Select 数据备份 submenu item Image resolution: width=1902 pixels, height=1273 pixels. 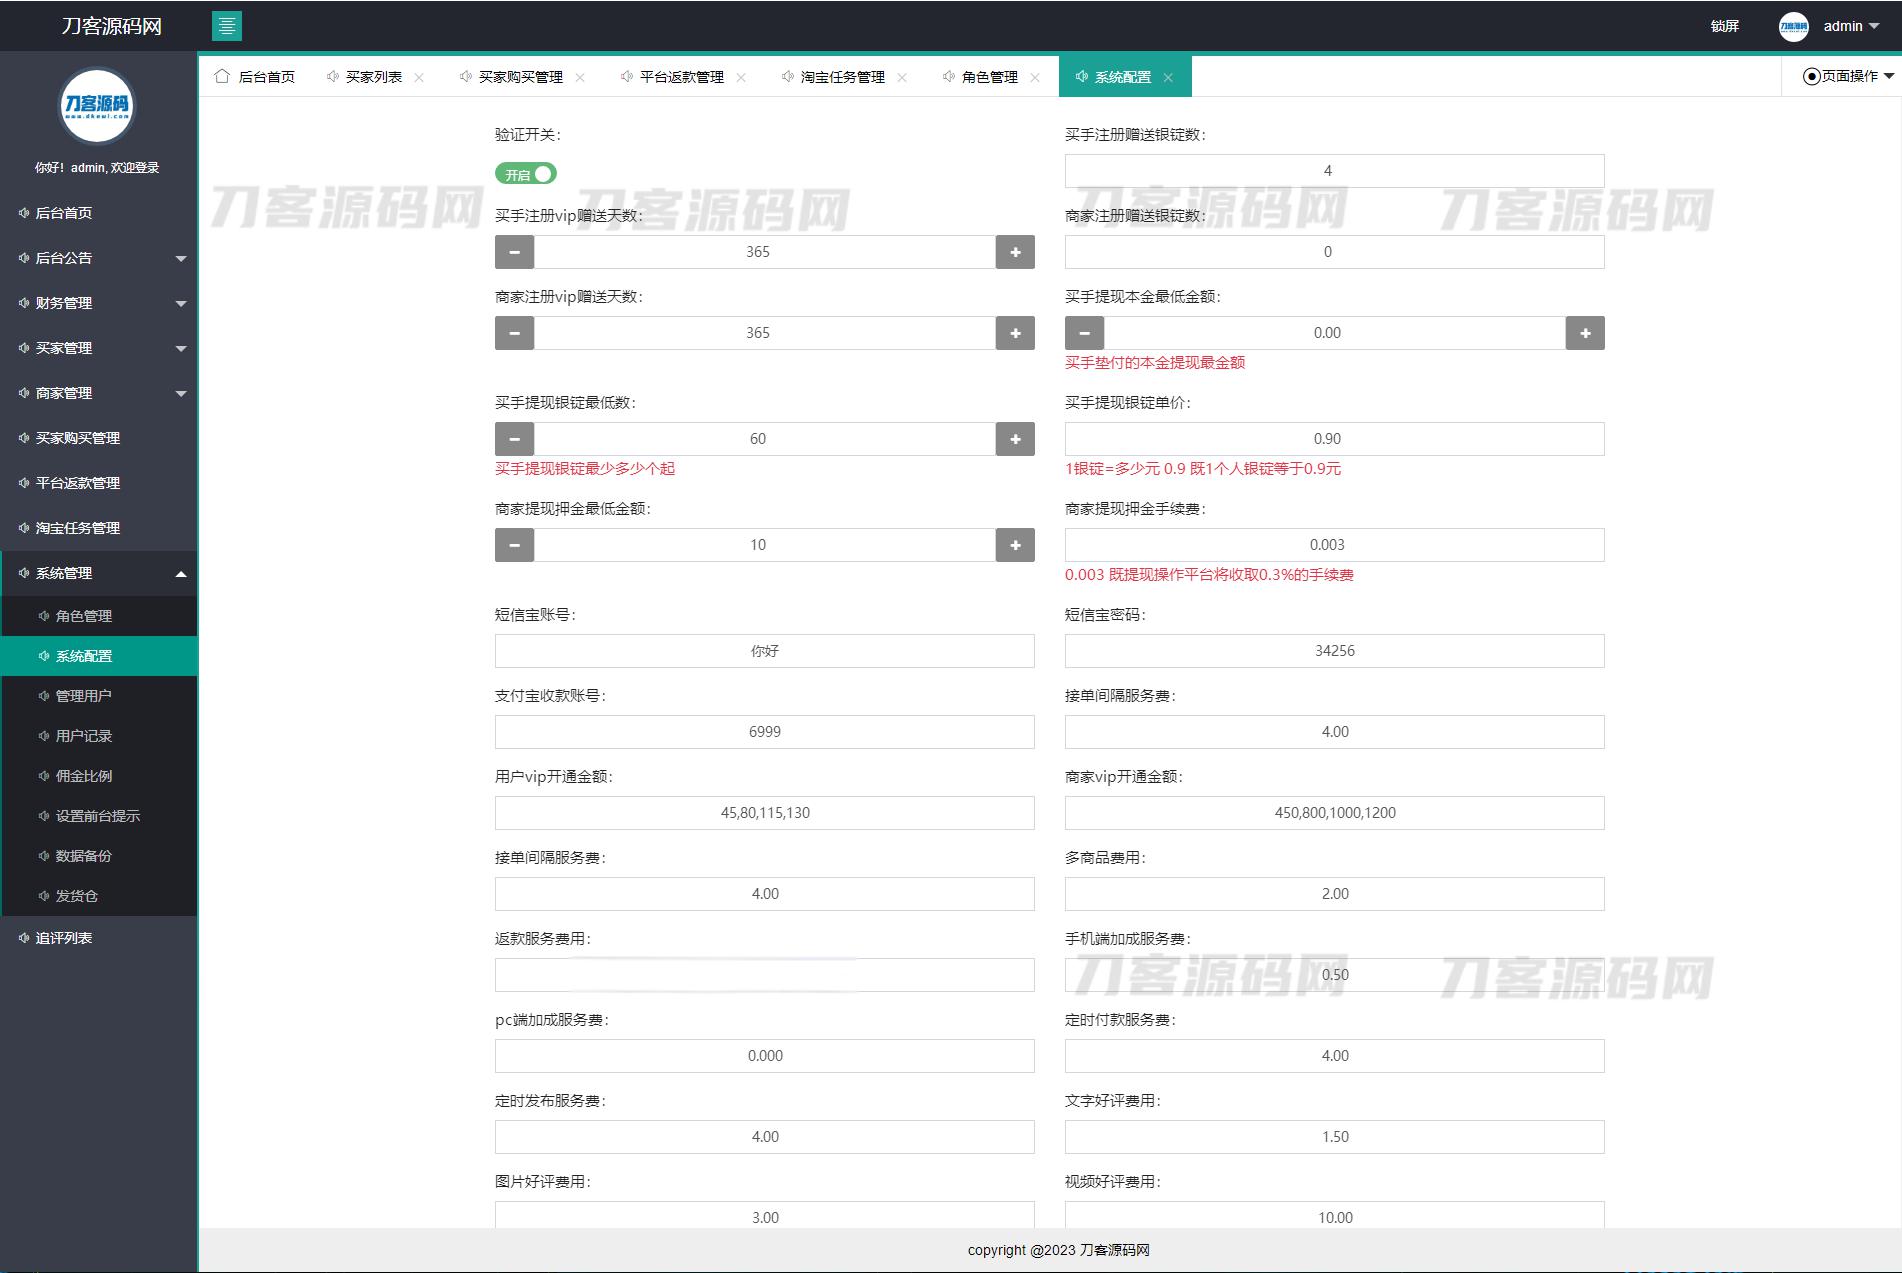click(x=99, y=856)
